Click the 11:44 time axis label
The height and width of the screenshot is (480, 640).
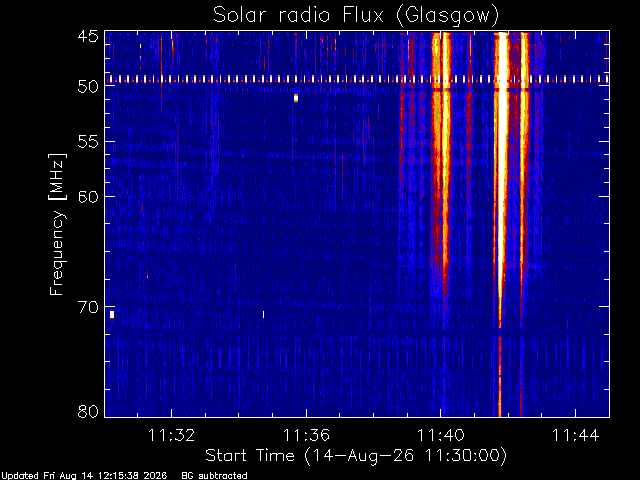click(575, 435)
